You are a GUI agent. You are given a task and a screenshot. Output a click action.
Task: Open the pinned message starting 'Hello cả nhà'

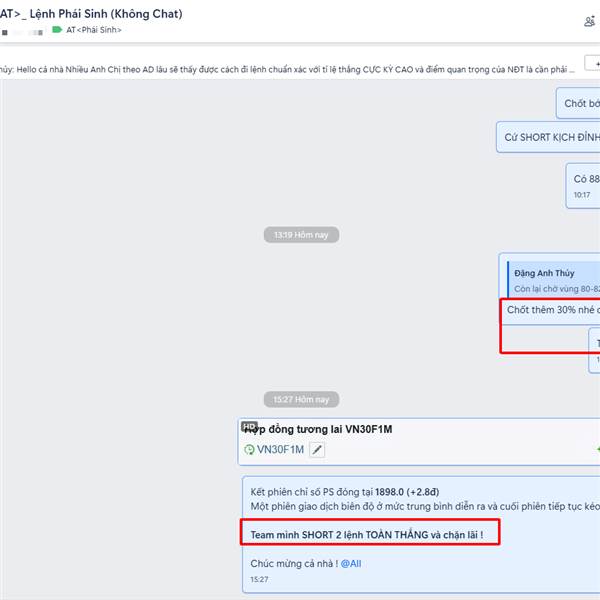click(x=287, y=70)
